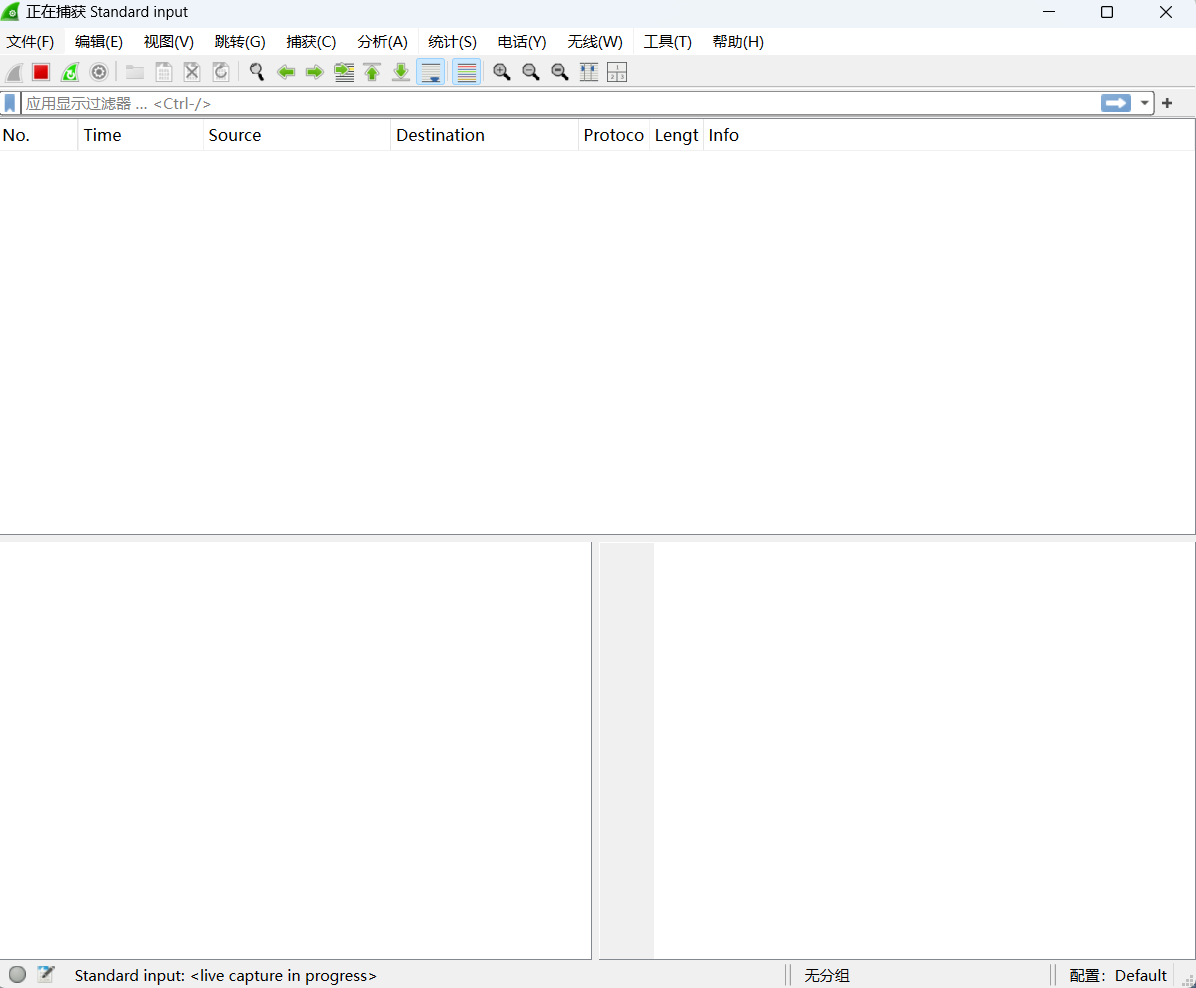
Task: Sort by the No. column header
Action: click(x=39, y=135)
